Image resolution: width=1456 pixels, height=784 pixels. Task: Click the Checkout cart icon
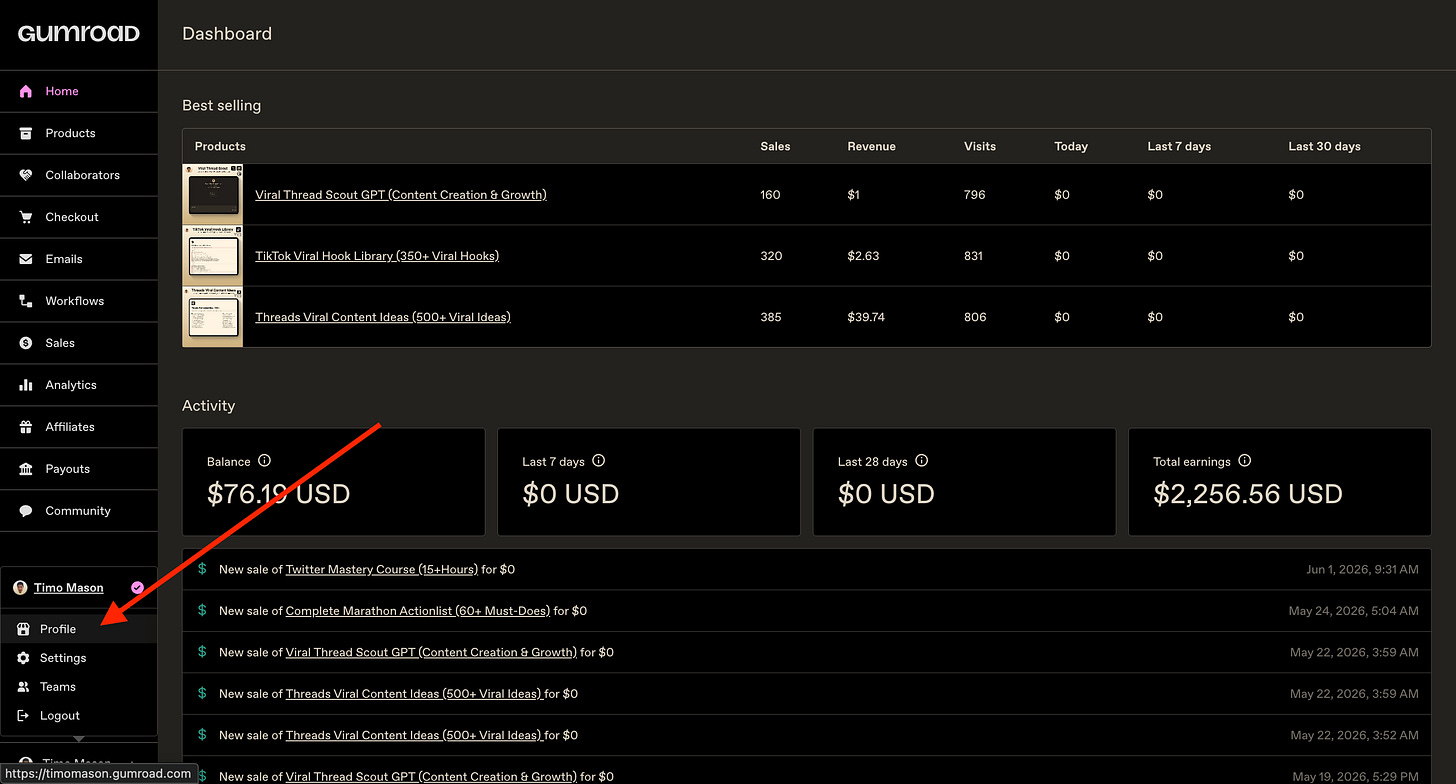tap(26, 217)
